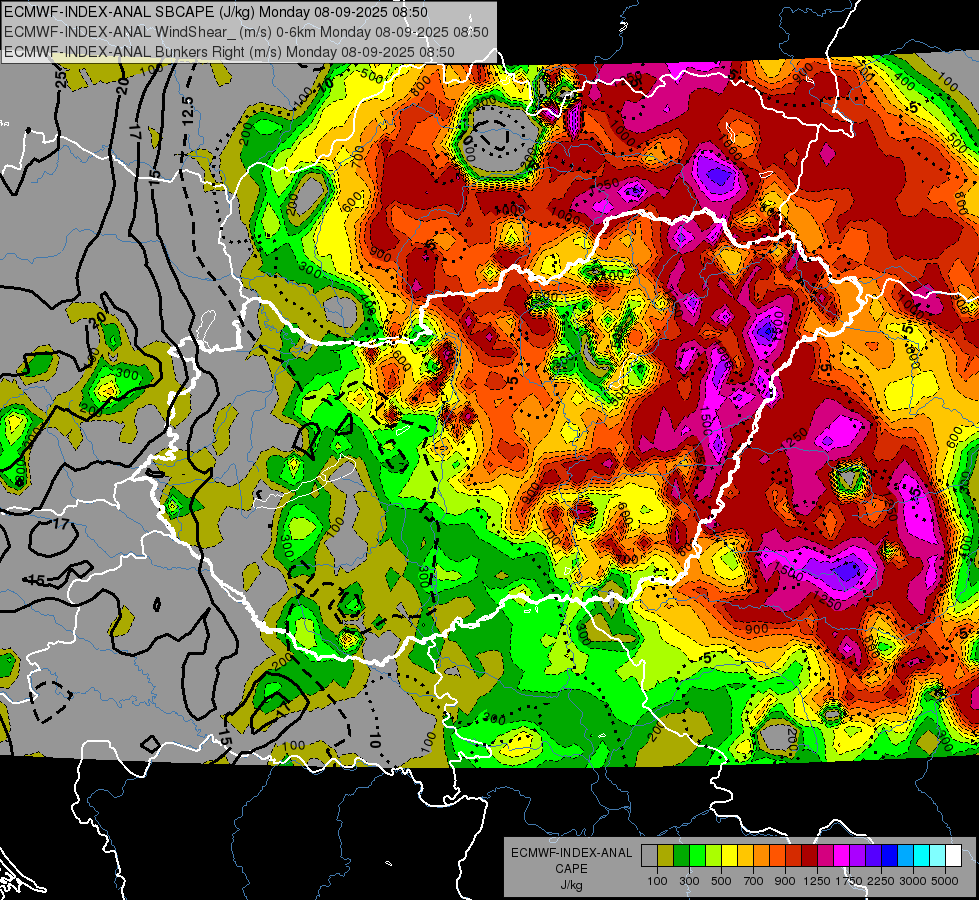Click the legend label 300
The width and height of the screenshot is (979, 900).
coord(689,881)
